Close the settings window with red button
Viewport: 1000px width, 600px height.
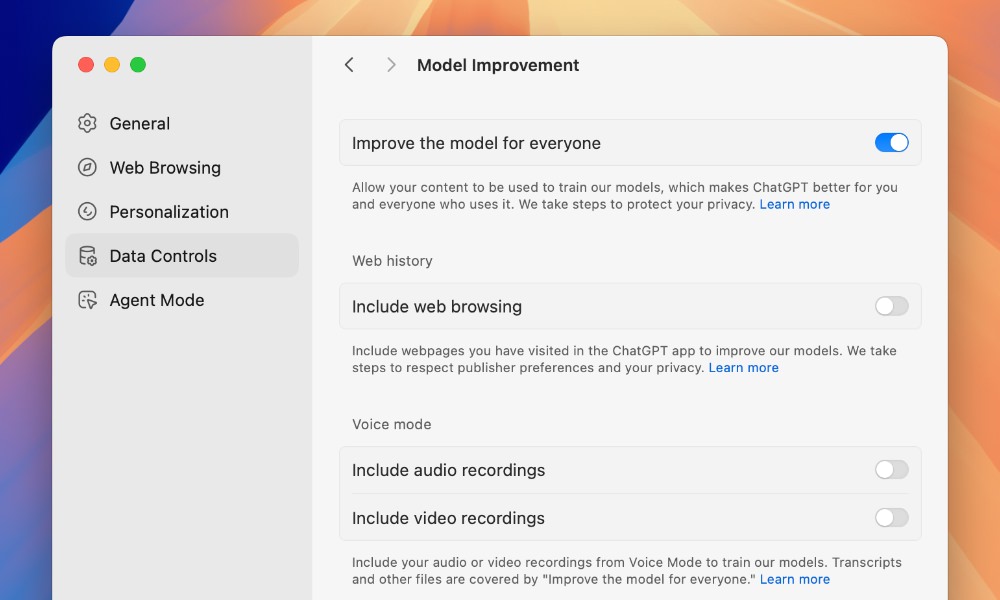tap(86, 65)
